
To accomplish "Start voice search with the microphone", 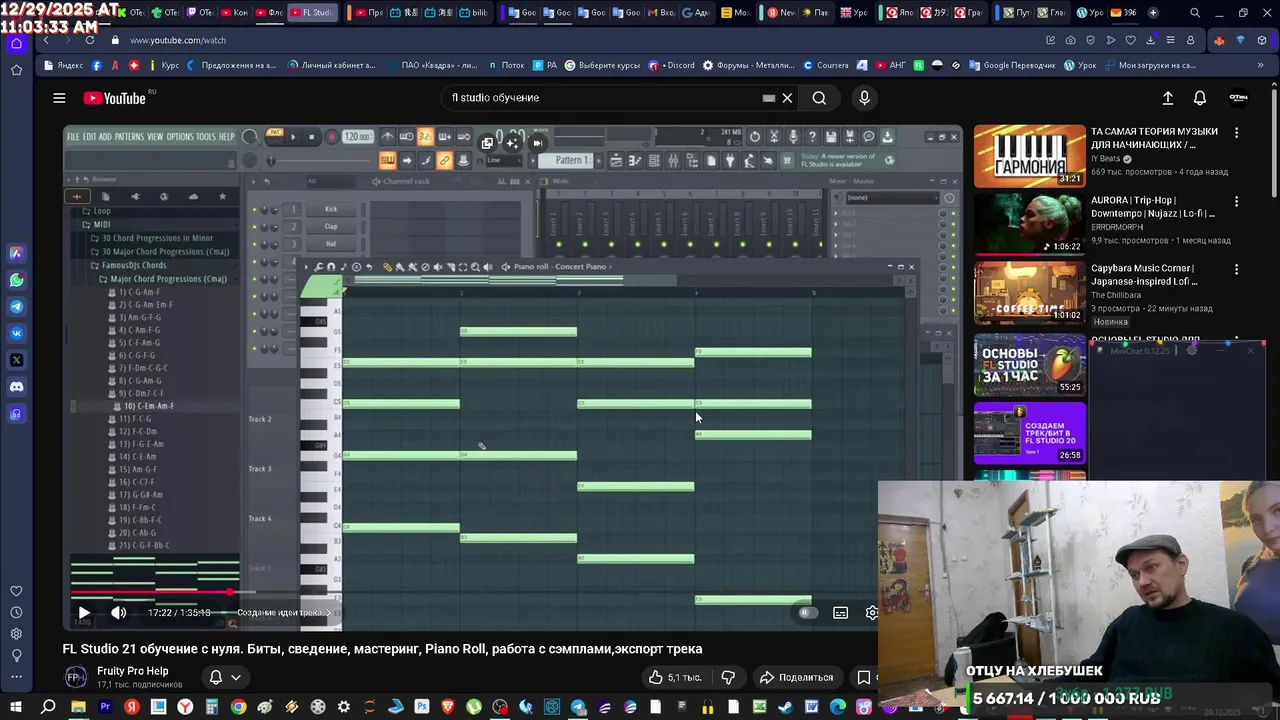I will click(865, 98).
